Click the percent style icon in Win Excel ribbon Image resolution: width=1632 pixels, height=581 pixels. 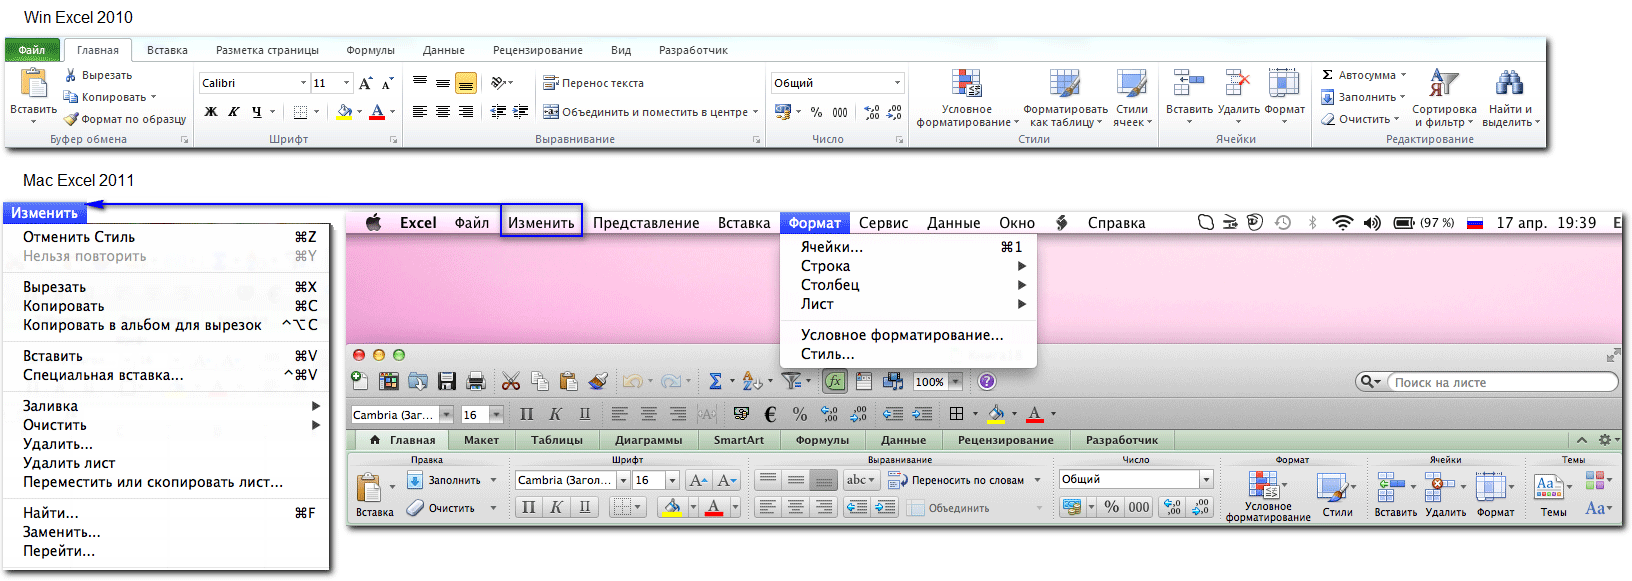click(816, 112)
